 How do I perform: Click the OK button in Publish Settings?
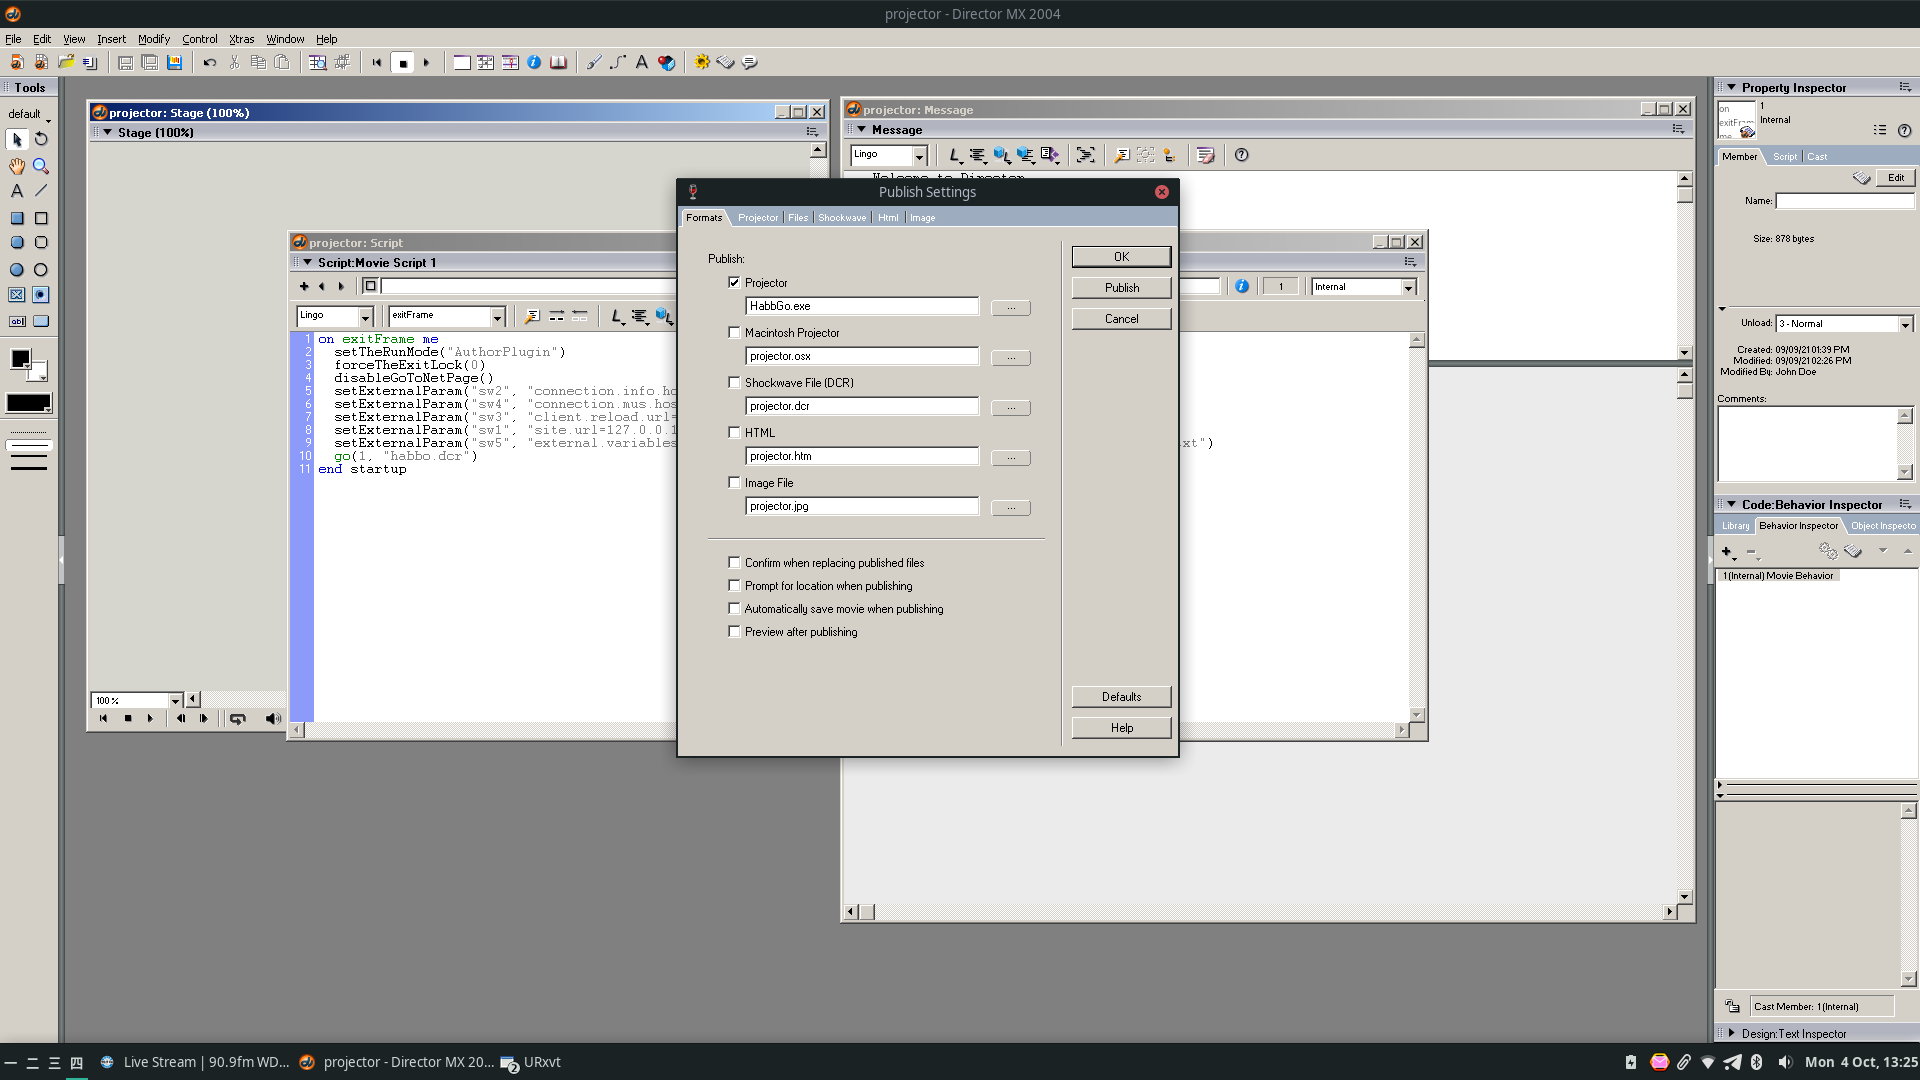pyautogui.click(x=1121, y=257)
